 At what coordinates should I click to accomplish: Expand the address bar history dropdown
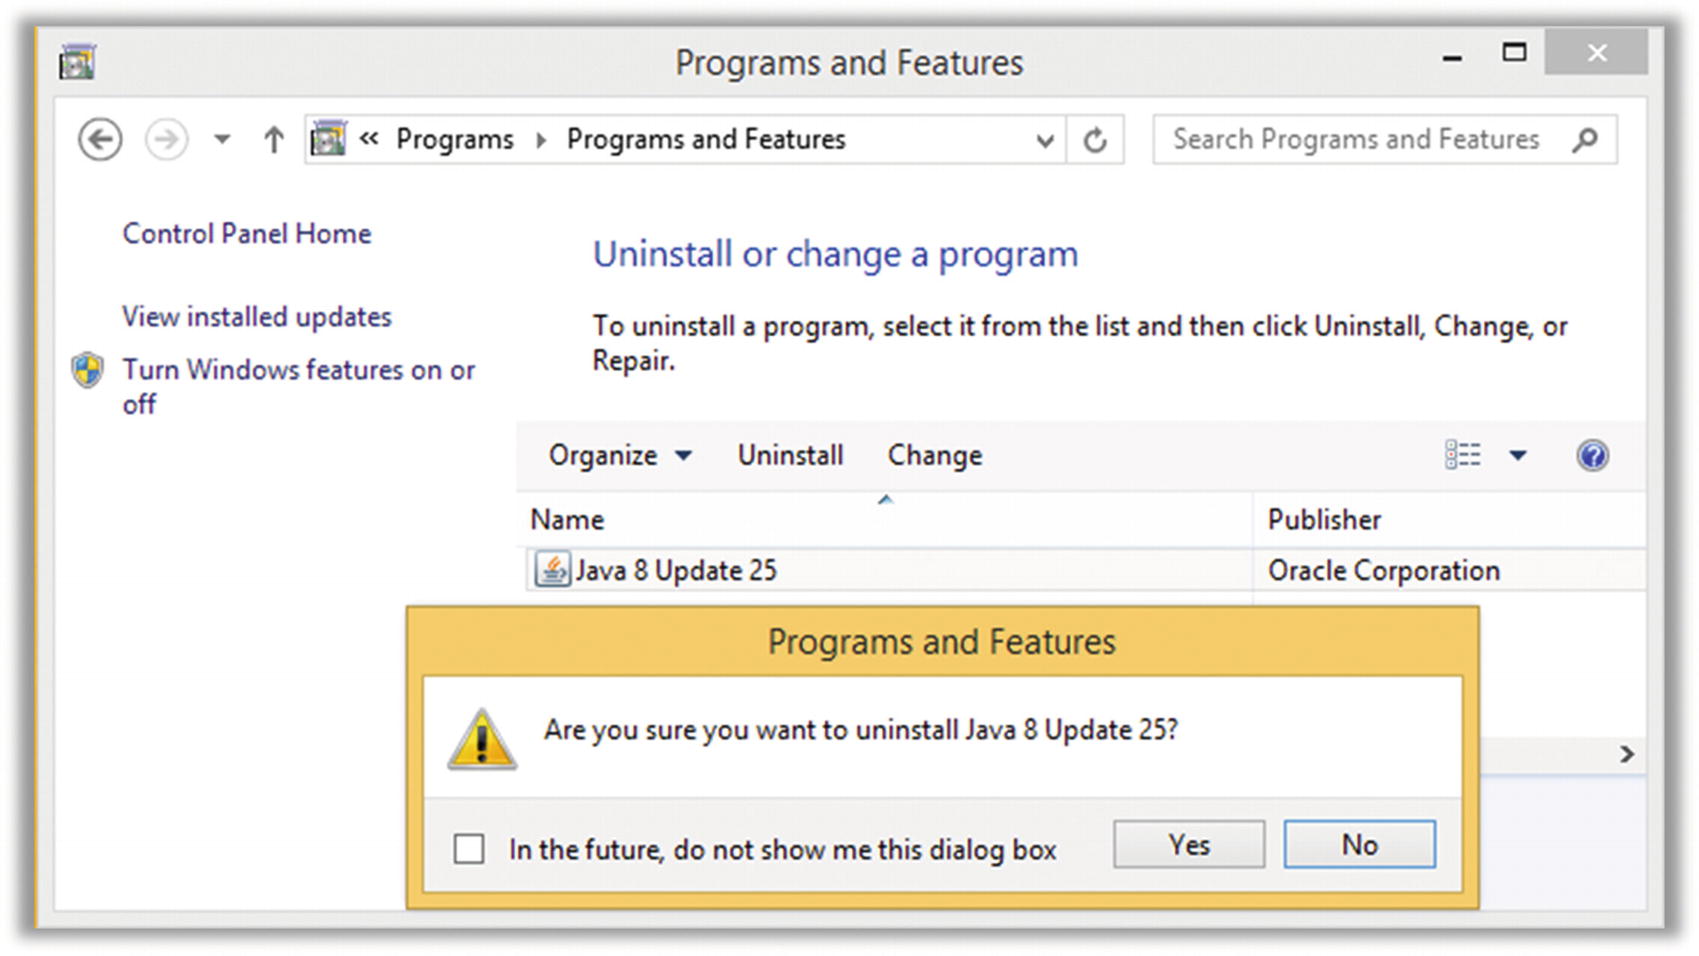1045,140
